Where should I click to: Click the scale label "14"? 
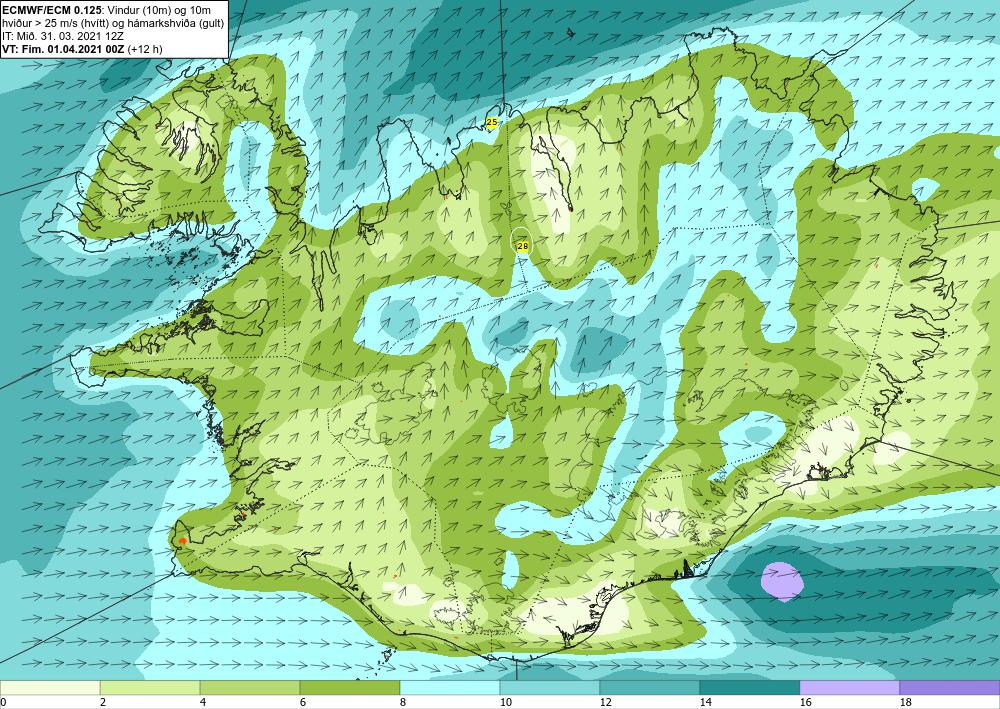point(705,702)
